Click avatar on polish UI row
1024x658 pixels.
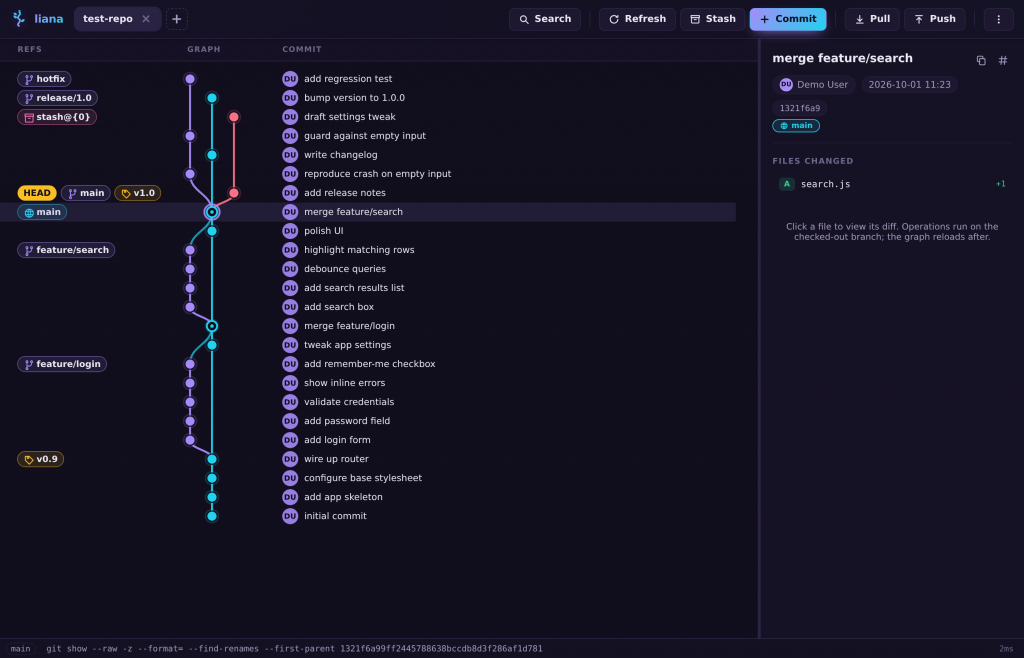(290, 230)
